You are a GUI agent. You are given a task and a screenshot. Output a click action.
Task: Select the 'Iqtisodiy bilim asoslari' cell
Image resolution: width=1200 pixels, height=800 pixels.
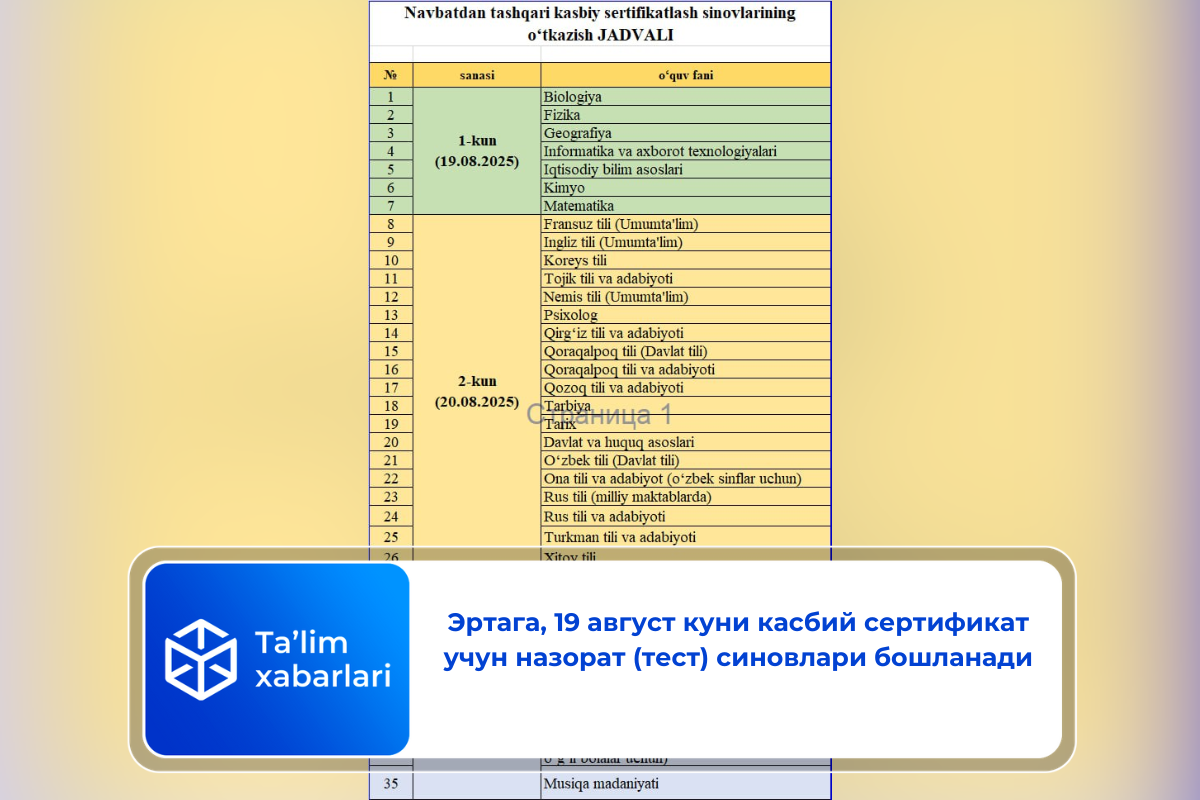point(686,169)
